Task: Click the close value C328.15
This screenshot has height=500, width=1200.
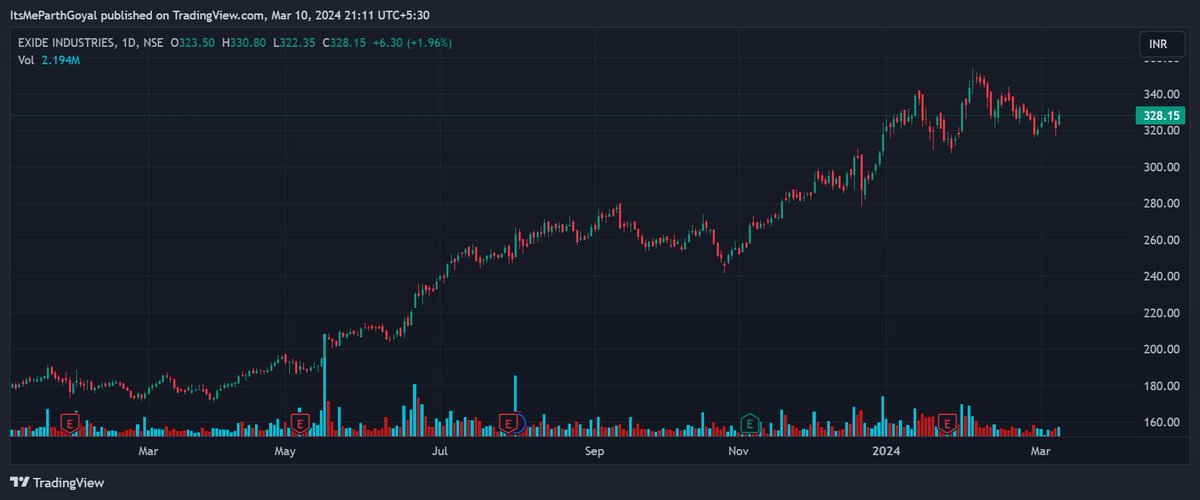Action: click(x=343, y=44)
